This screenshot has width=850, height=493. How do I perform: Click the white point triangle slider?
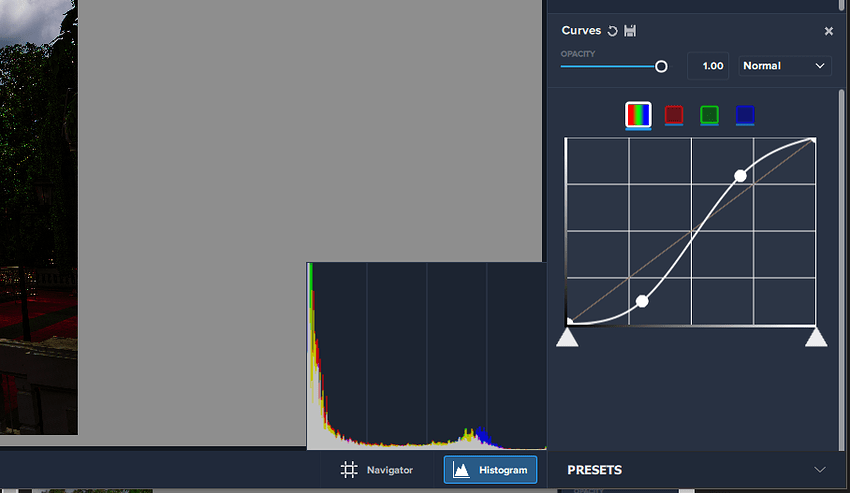tap(816, 337)
